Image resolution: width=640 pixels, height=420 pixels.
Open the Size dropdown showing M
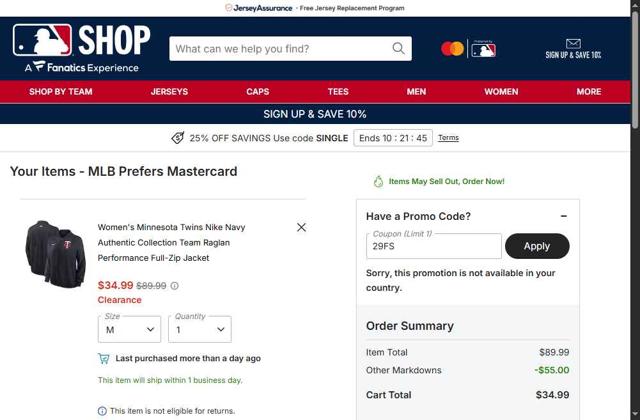129,329
